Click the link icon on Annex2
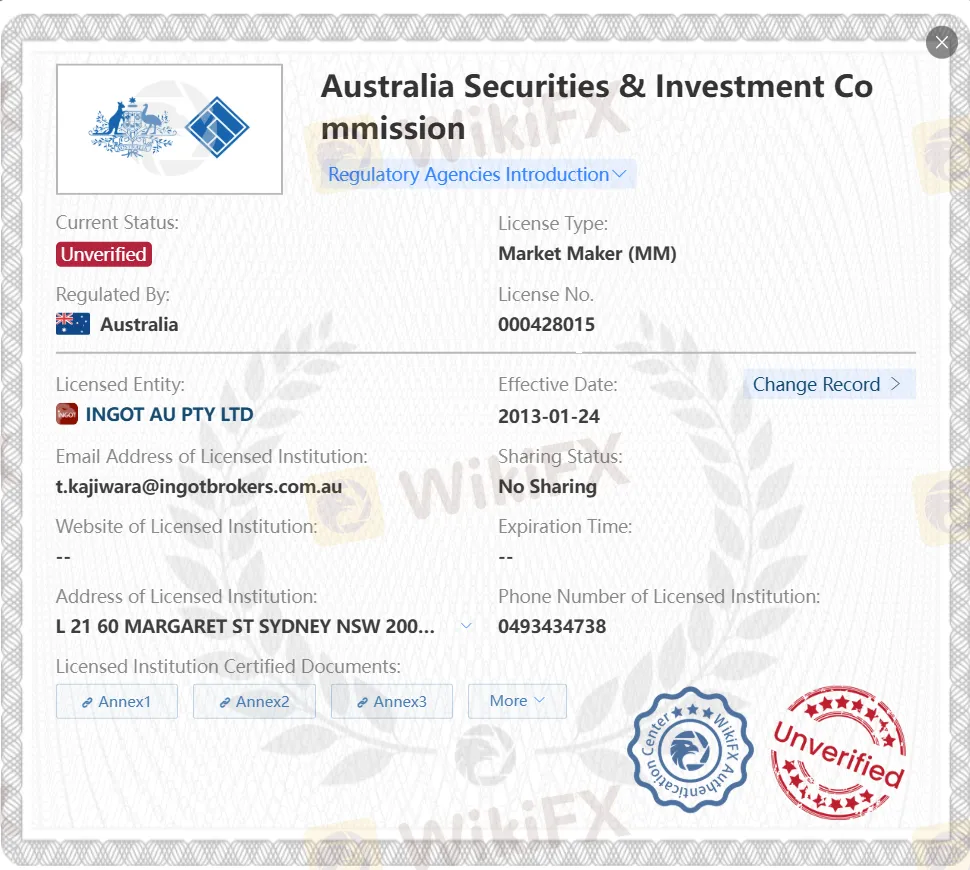970x870 pixels. (222, 702)
